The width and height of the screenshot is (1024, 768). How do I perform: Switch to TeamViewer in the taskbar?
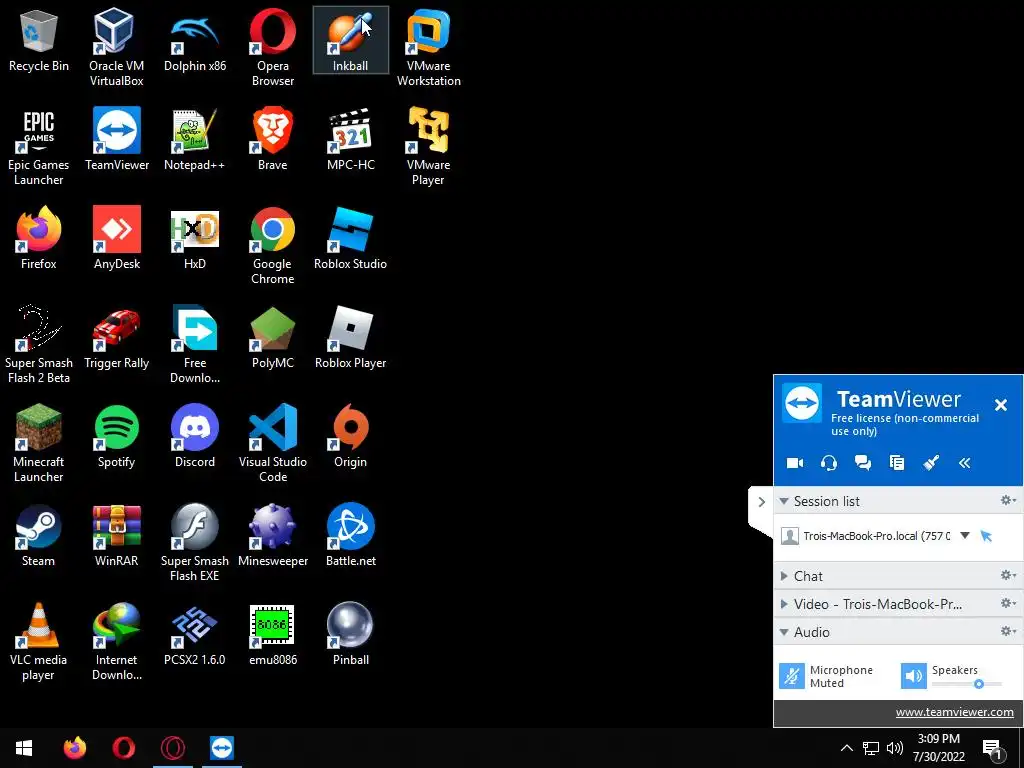pos(222,748)
